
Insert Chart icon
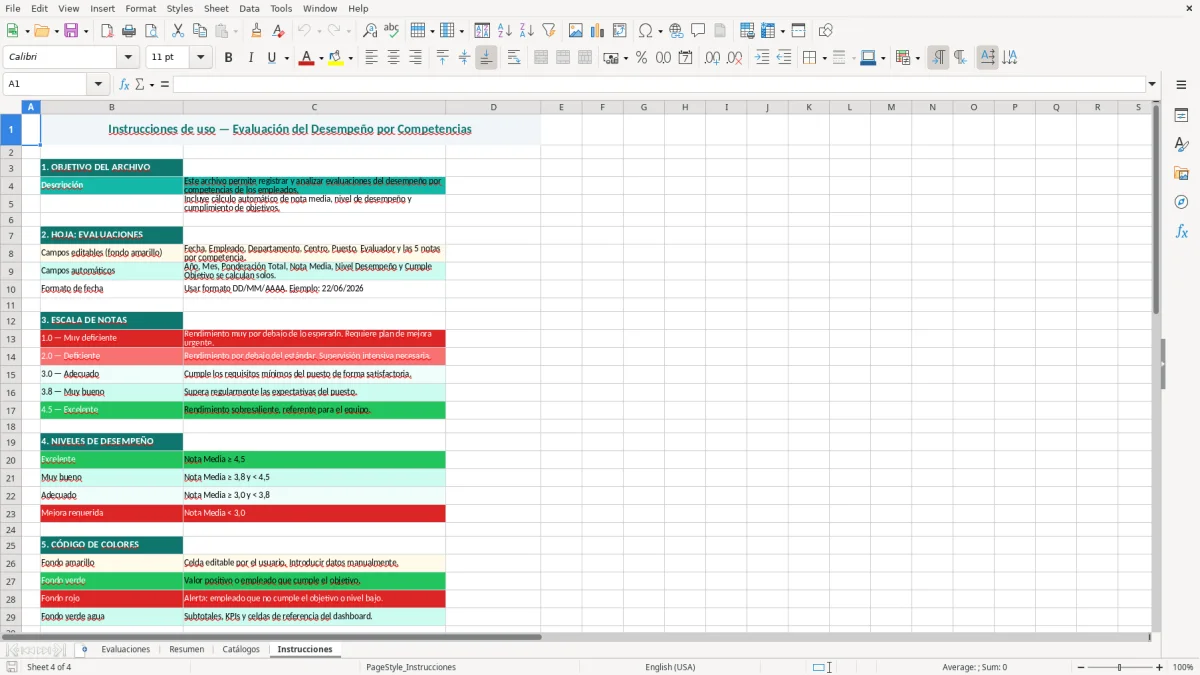(598, 31)
